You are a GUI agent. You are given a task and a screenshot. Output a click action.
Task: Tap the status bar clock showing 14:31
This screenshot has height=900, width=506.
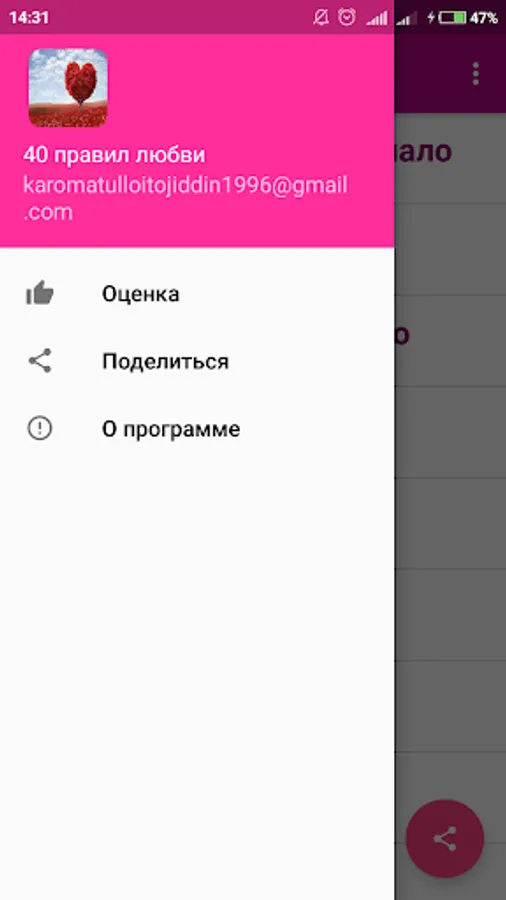click(29, 18)
